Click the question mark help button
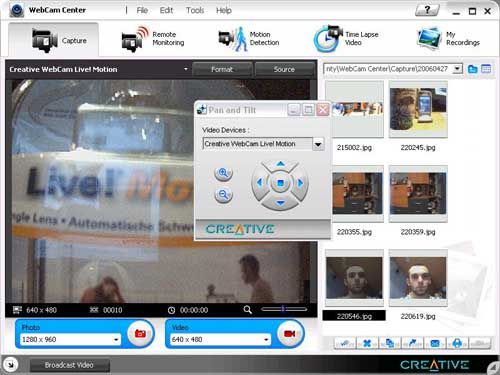 (427, 10)
